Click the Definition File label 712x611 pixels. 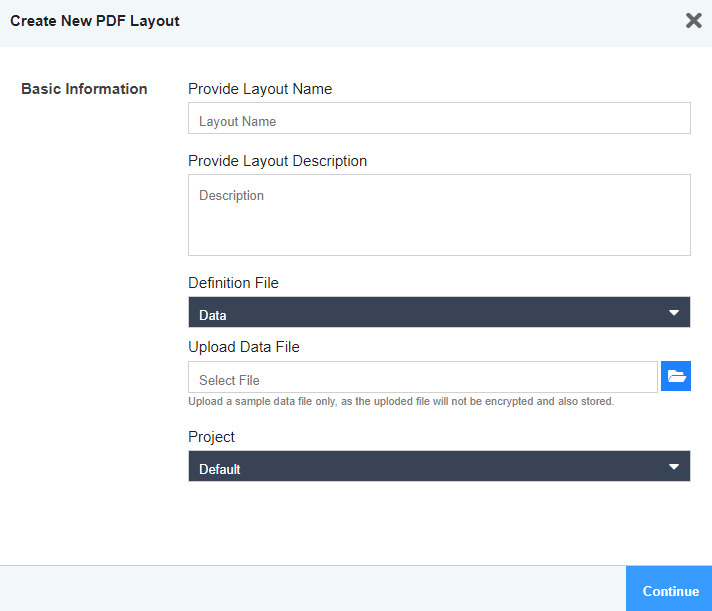tap(233, 283)
